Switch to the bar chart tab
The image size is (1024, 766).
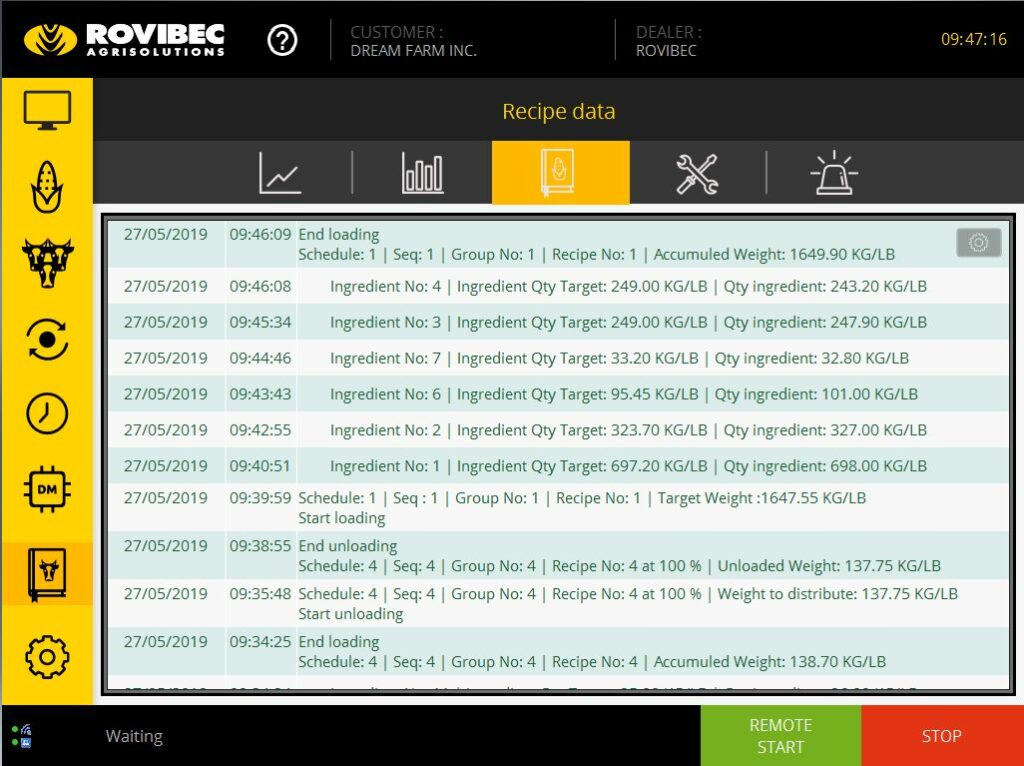pyautogui.click(x=423, y=173)
